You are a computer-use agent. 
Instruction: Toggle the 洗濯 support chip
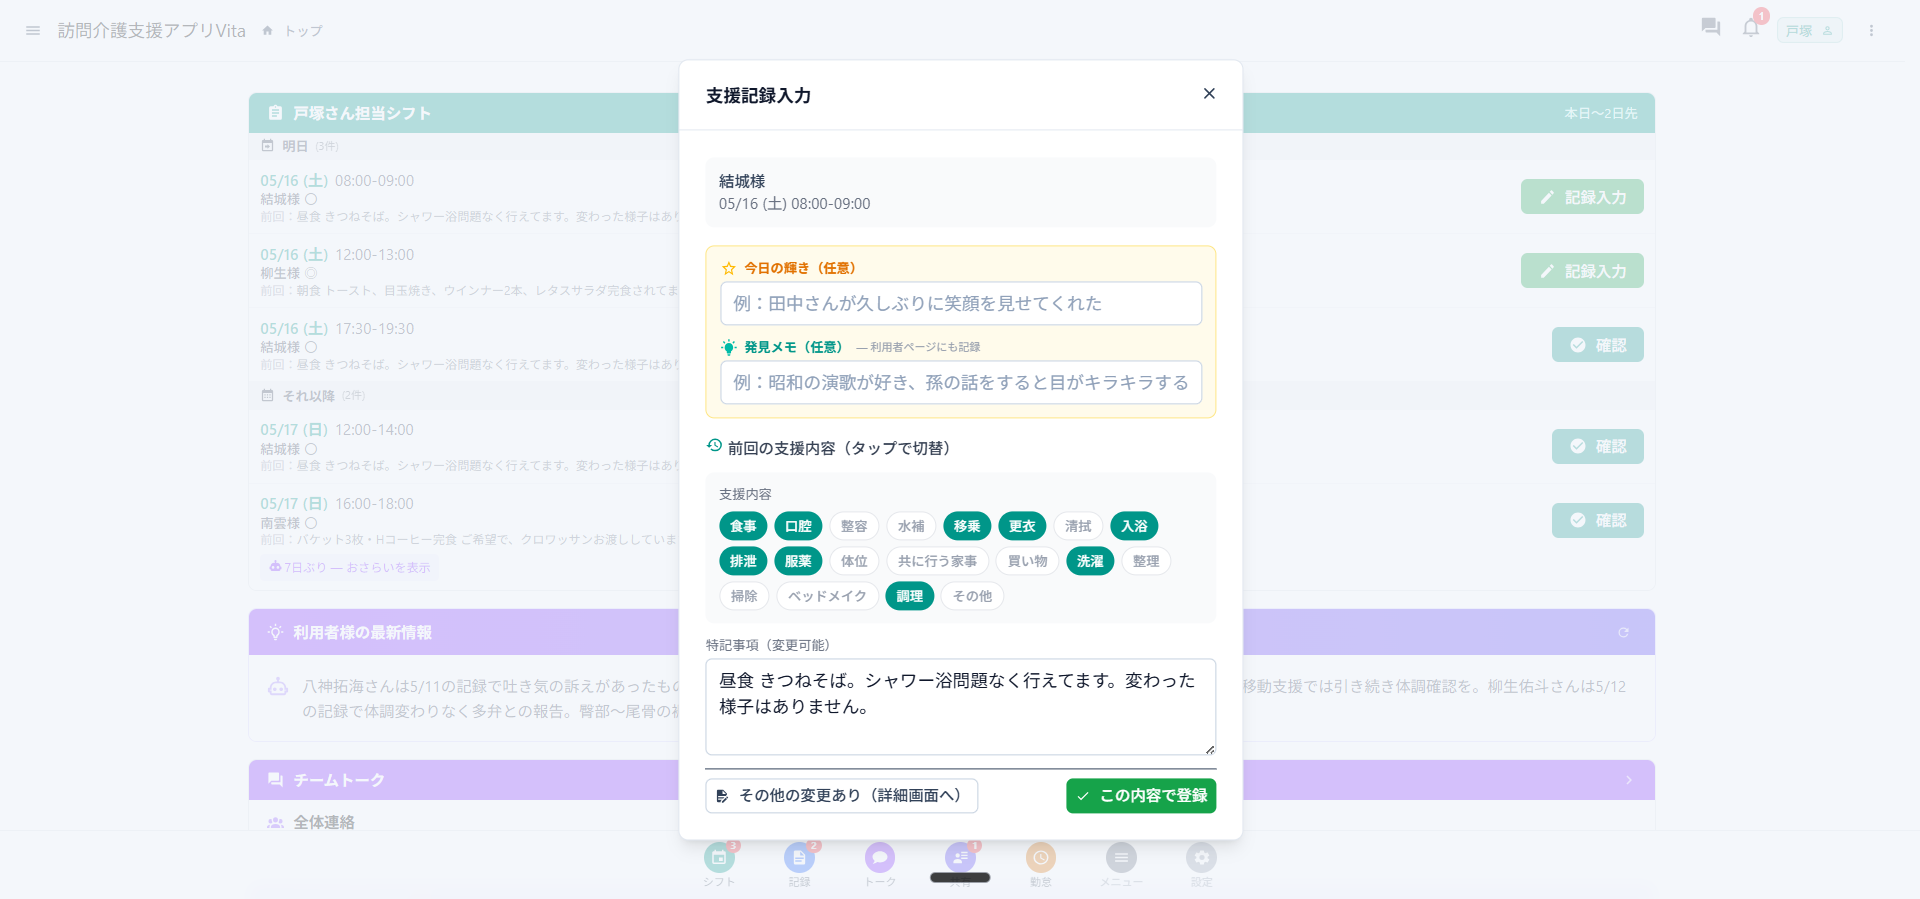tap(1090, 561)
